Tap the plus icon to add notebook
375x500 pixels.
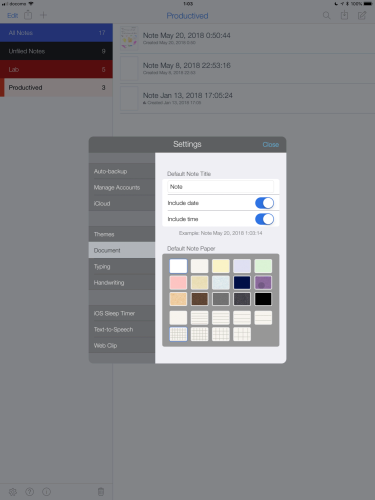coord(43,15)
